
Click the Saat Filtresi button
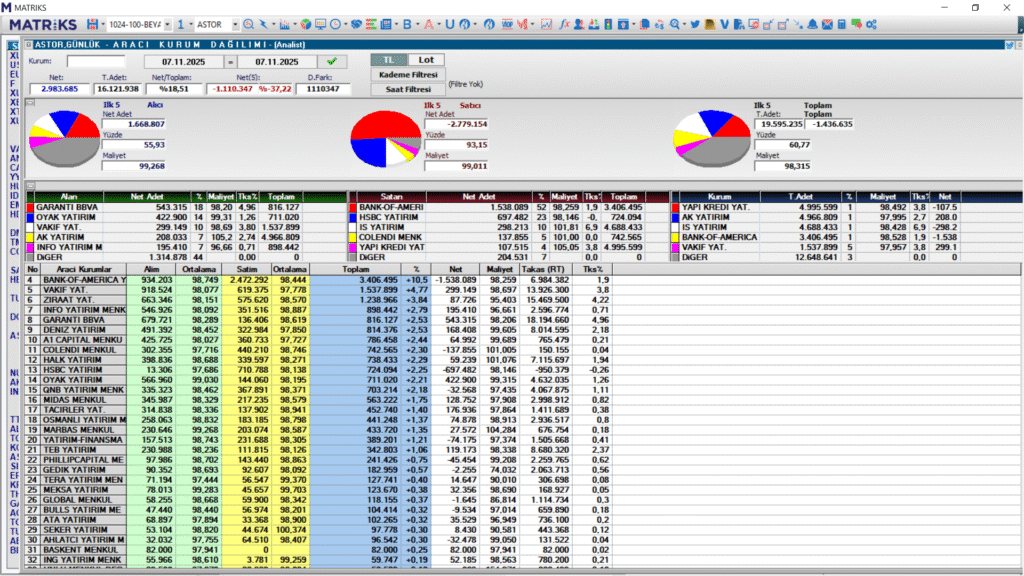[408, 89]
